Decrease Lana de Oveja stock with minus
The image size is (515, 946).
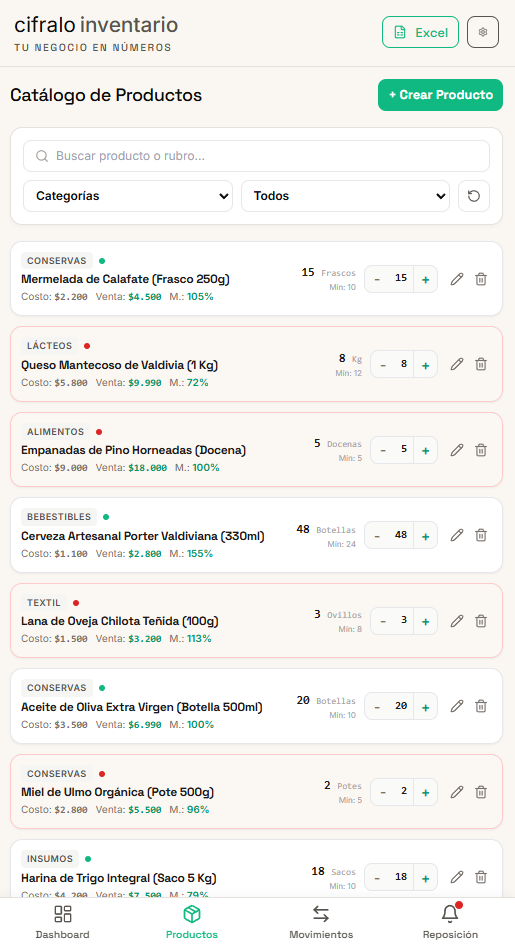coord(383,621)
